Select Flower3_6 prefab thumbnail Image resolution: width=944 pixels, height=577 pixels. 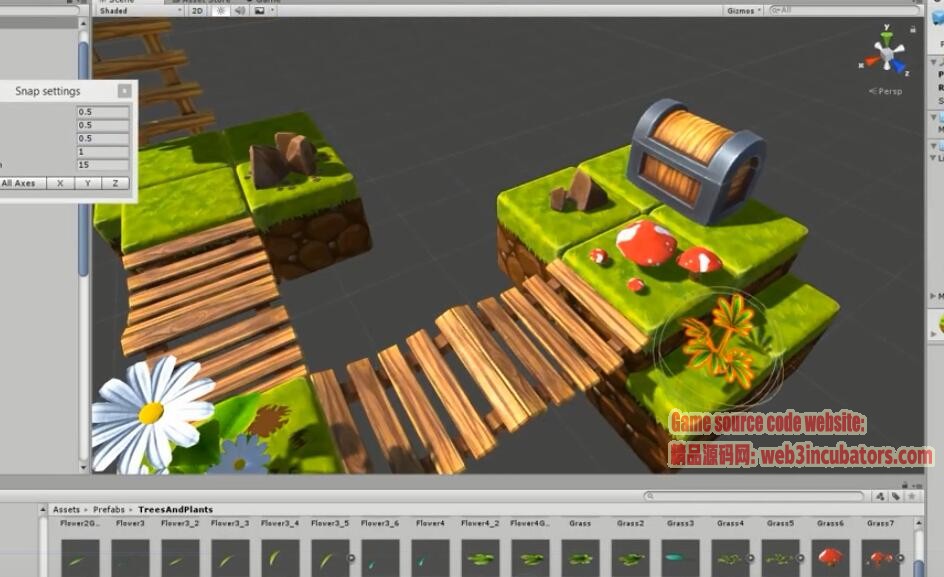[380, 558]
